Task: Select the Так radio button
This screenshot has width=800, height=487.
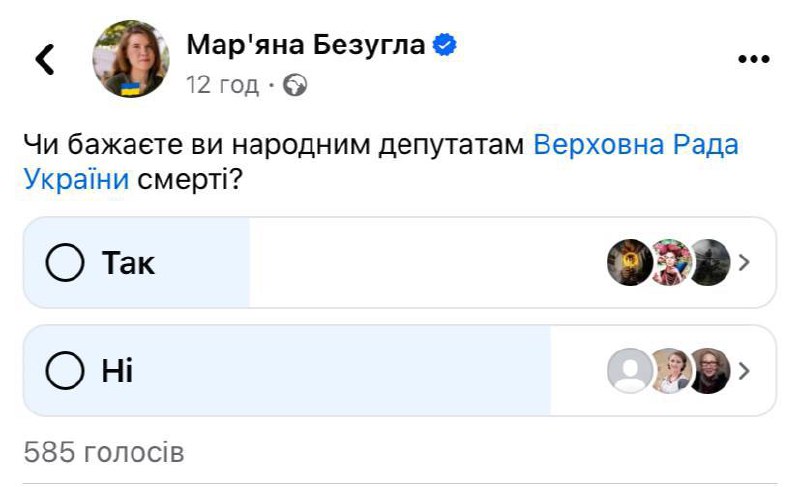Action: [65, 263]
